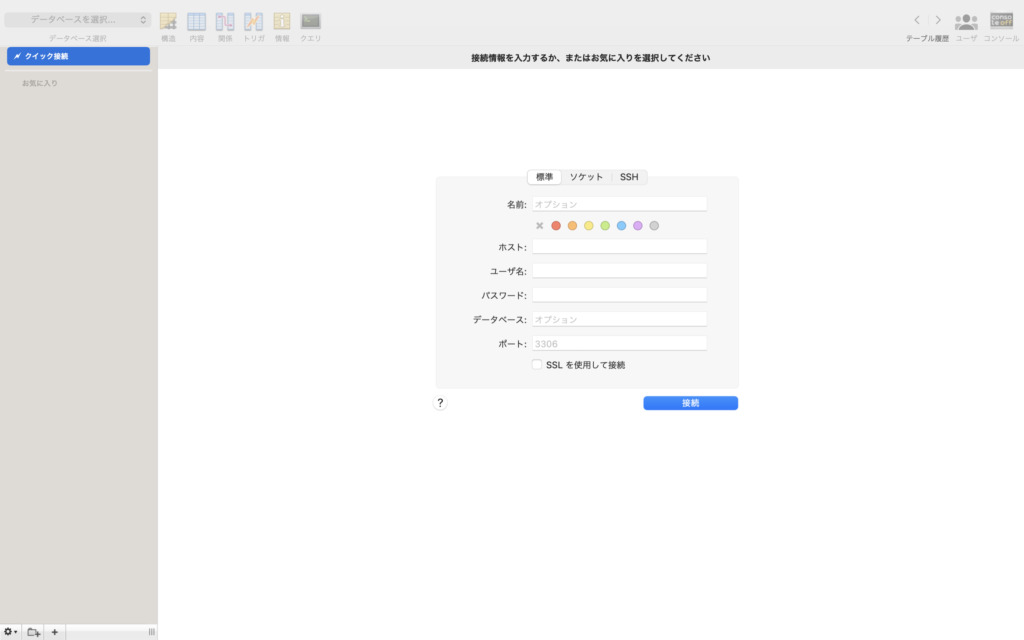Screen dimensions: 1024x640
Task: Add a new favorite with the plus icon
Action: coord(54,631)
